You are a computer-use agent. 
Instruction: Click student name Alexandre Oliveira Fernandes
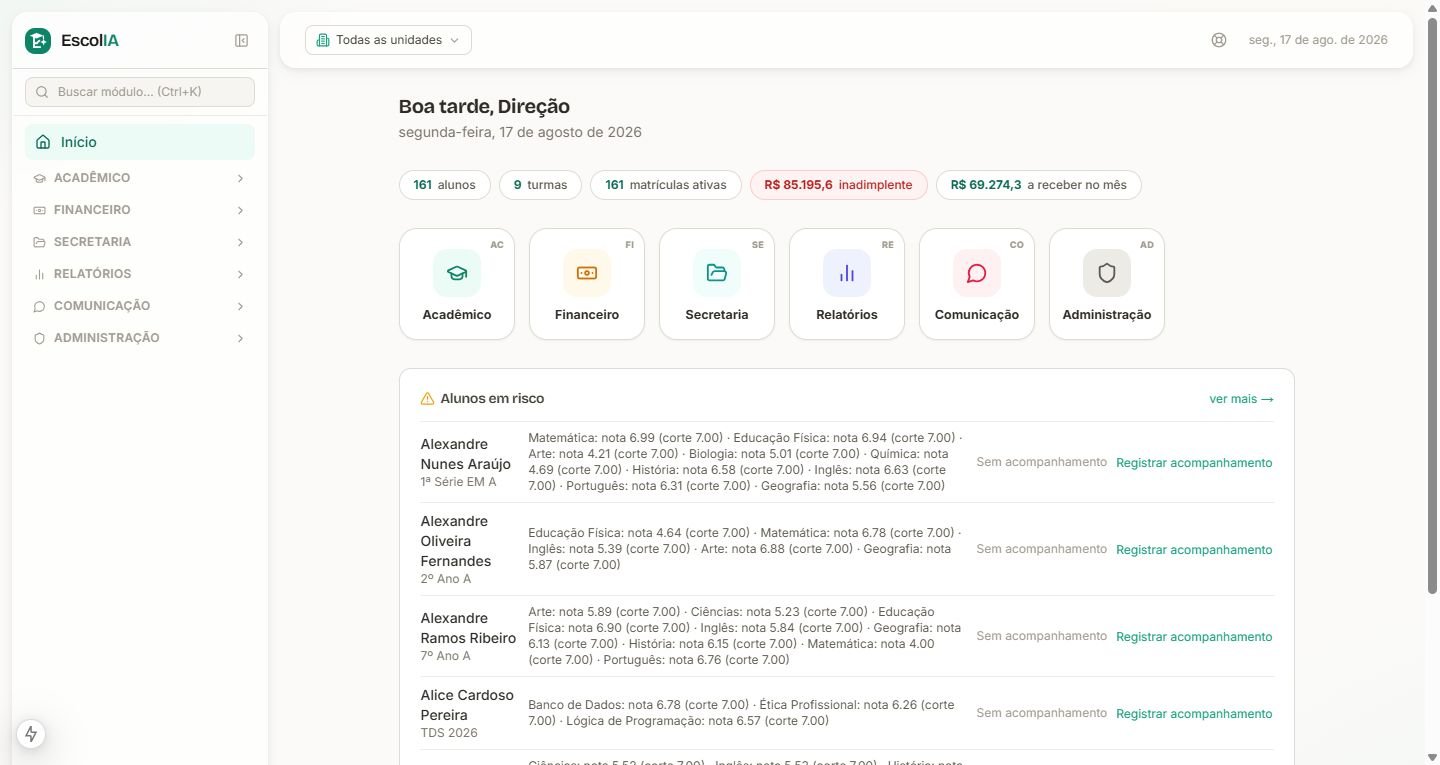(x=456, y=541)
